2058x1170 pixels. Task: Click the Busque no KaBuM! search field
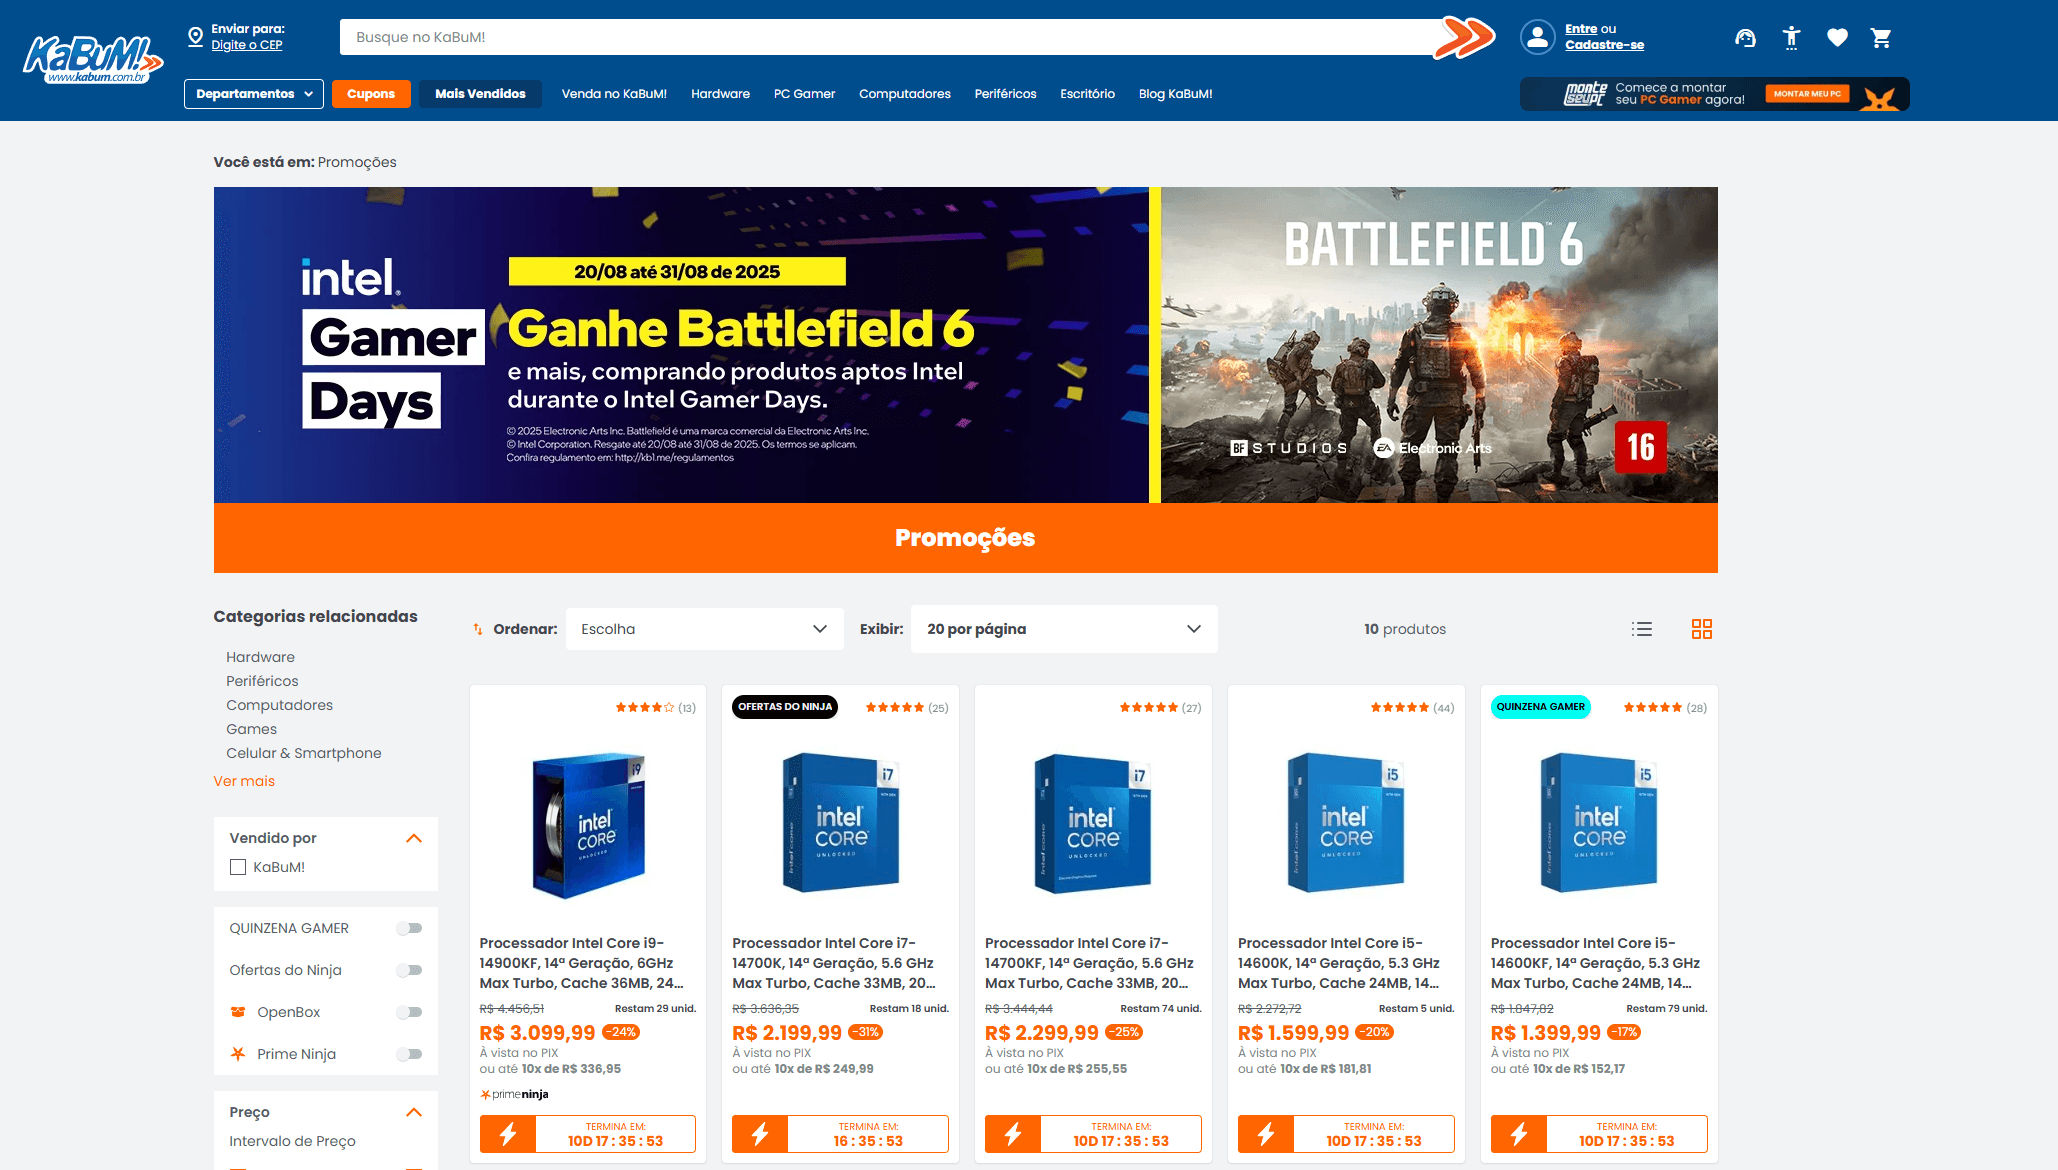(x=888, y=37)
